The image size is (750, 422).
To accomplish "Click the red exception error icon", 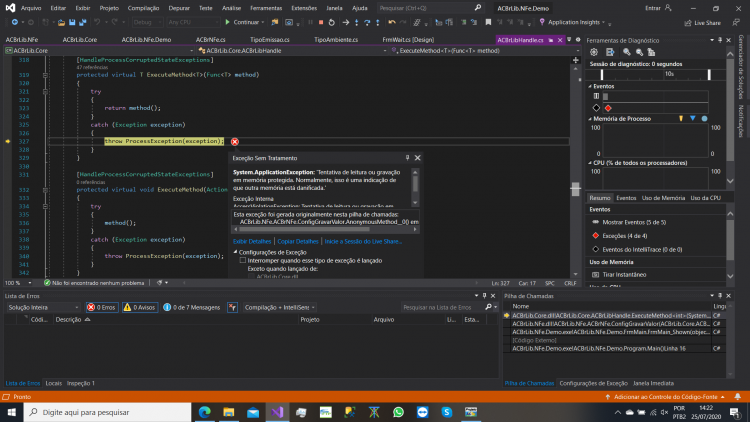I will [x=234, y=142].
